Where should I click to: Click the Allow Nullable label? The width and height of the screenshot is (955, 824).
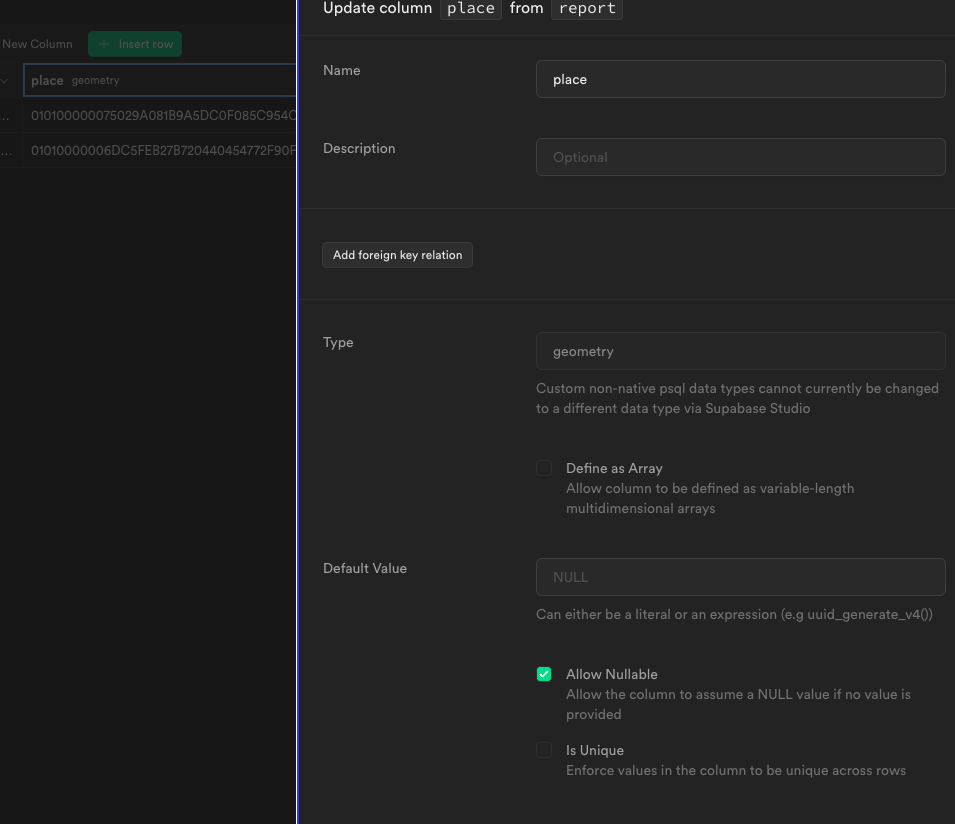click(x=611, y=674)
